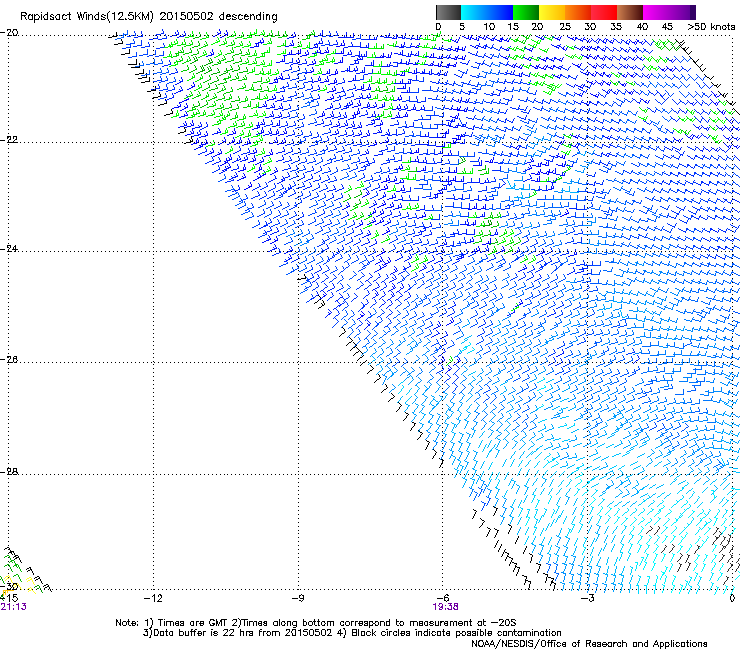The width and height of the screenshot is (740, 650).
Task: Click legend tick label '25'
Action: (565, 27)
